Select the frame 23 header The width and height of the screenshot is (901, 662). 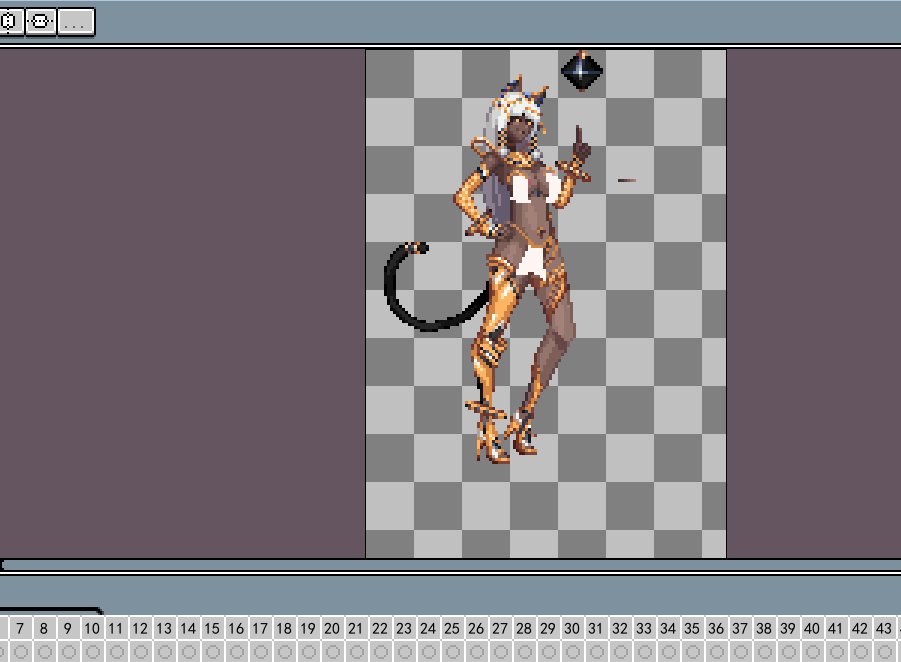pos(404,628)
